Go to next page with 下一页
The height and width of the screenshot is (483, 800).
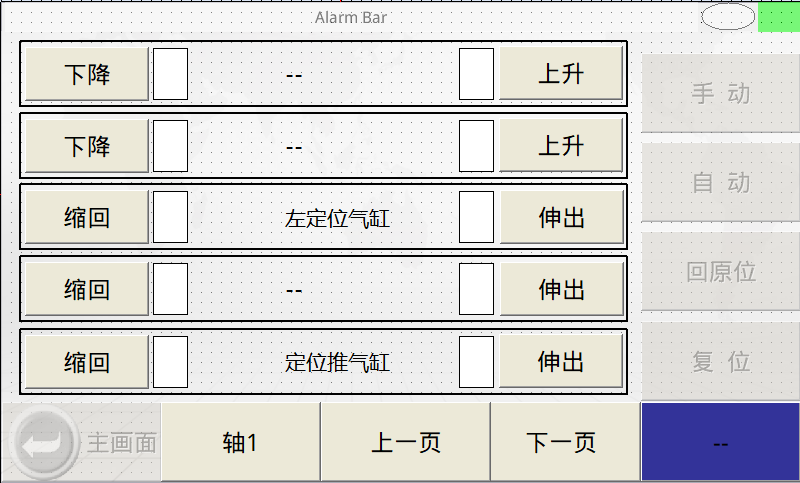pos(564,442)
